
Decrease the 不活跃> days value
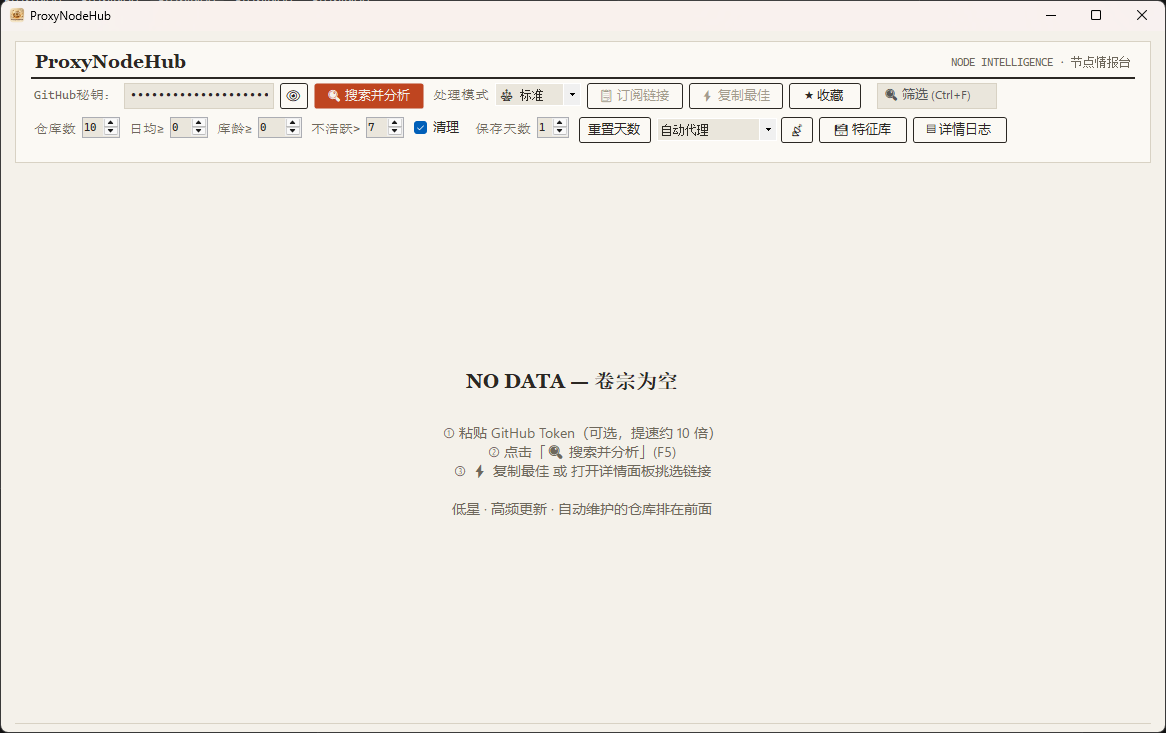click(396, 132)
